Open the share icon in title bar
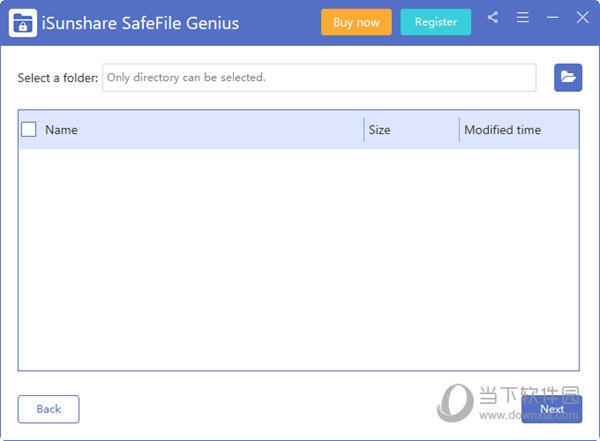Image resolution: width=600 pixels, height=441 pixels. 493,17
